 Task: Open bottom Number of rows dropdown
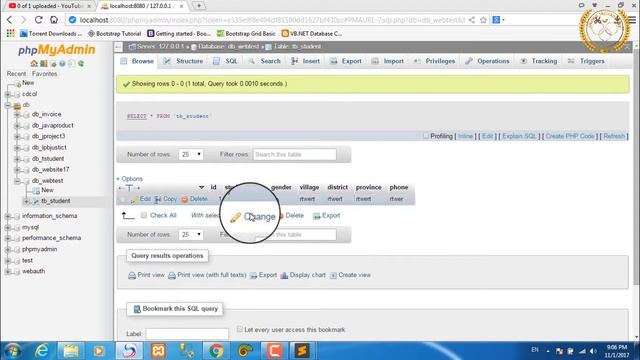[x=191, y=235]
